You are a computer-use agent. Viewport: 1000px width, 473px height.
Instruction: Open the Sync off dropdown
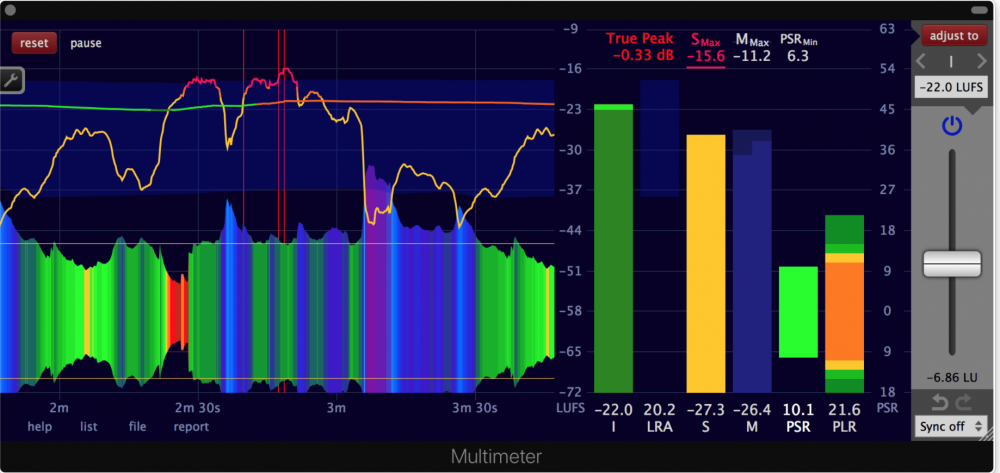pyautogui.click(x=950, y=426)
